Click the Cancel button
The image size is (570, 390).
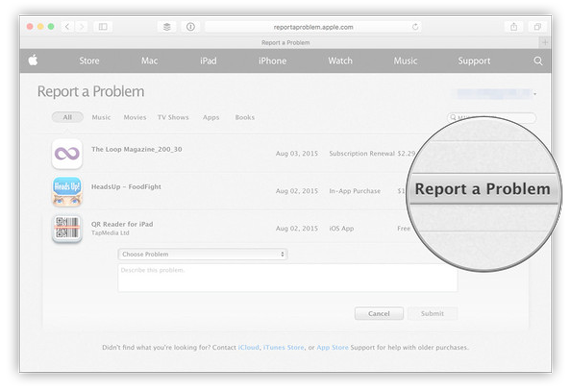click(379, 313)
